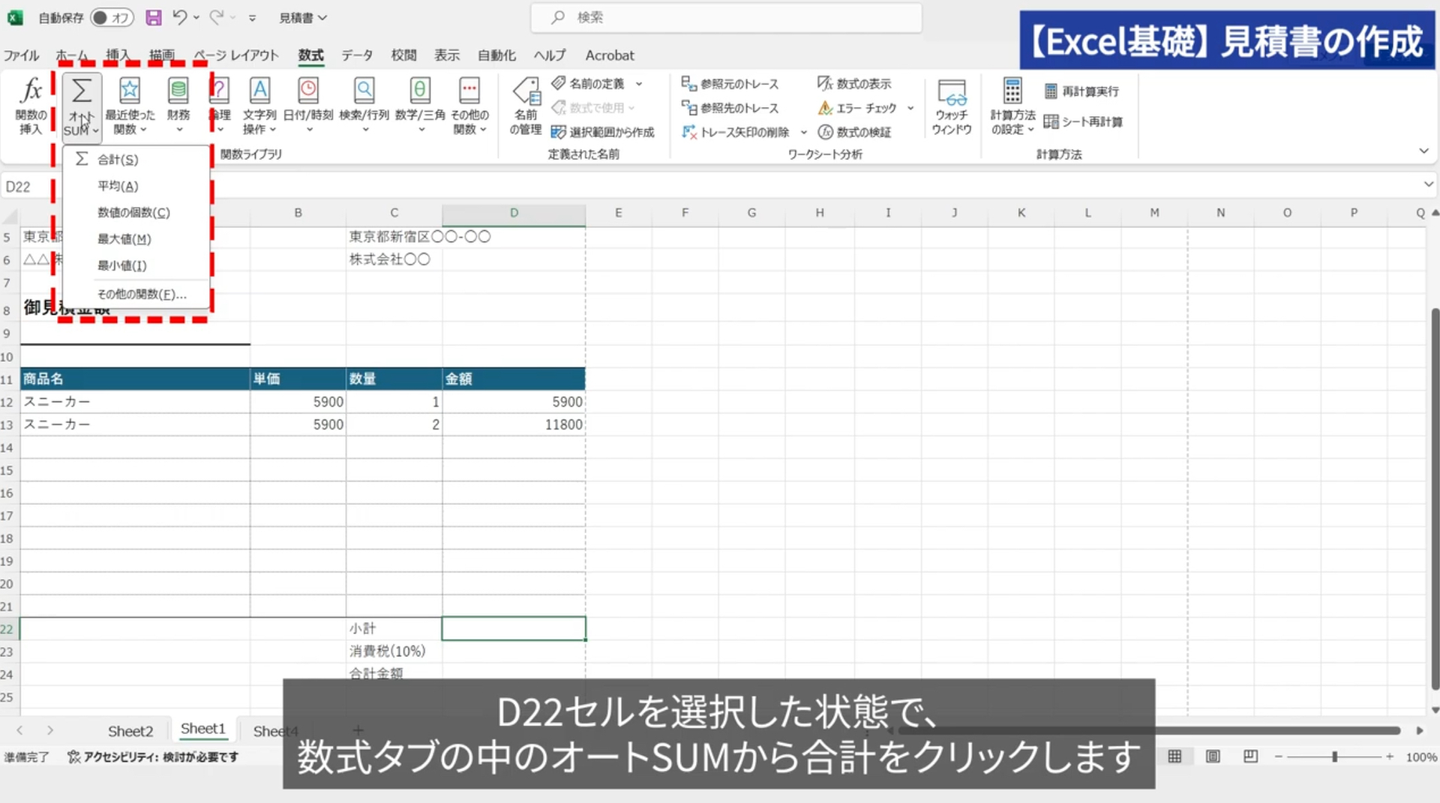Click the 関数の挿入 (insert function) icon
This screenshot has height=803, width=1440.
point(31,106)
